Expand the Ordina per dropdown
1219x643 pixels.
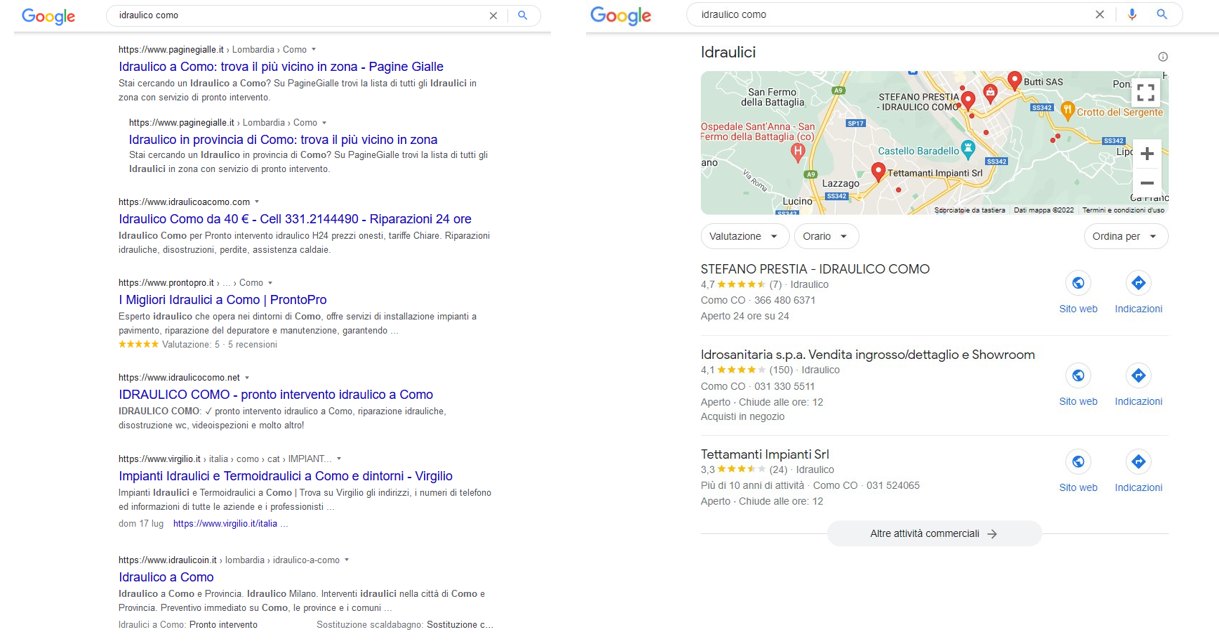(x=1125, y=237)
